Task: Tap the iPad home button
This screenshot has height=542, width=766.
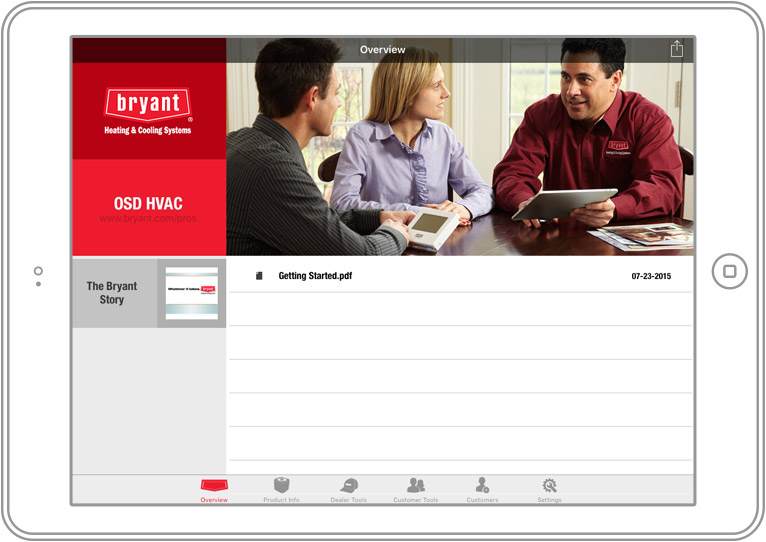Action: 729,271
